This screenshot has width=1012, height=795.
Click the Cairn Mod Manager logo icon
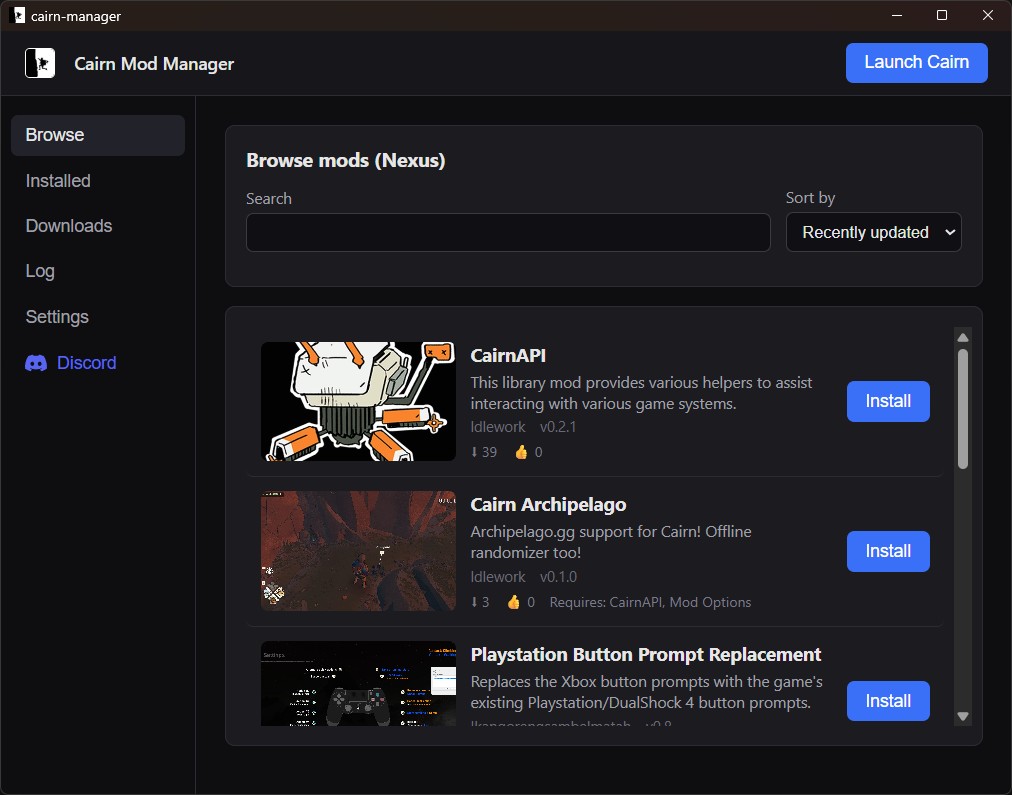(x=40, y=63)
